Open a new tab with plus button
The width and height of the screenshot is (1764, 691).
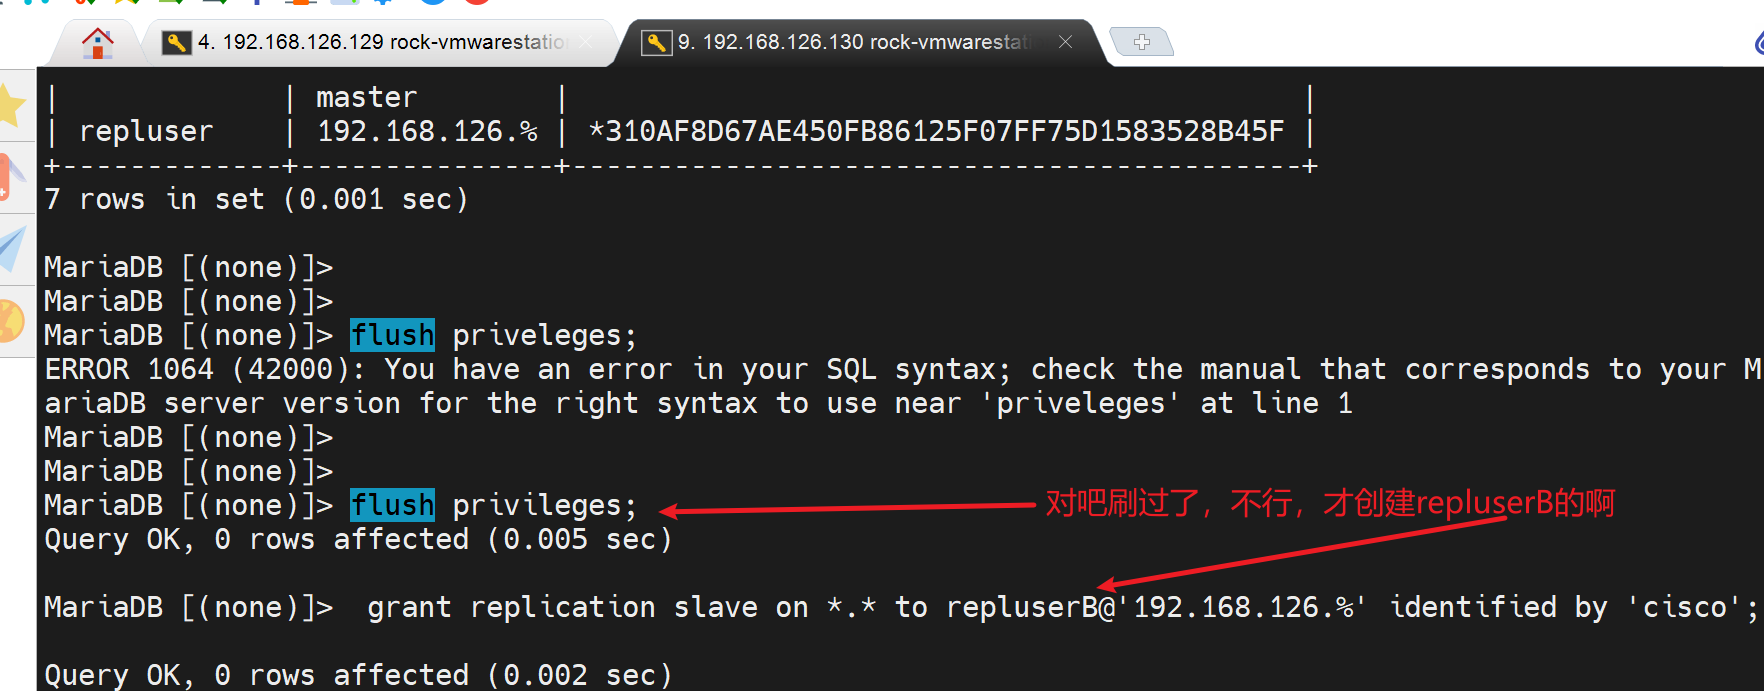(1142, 42)
